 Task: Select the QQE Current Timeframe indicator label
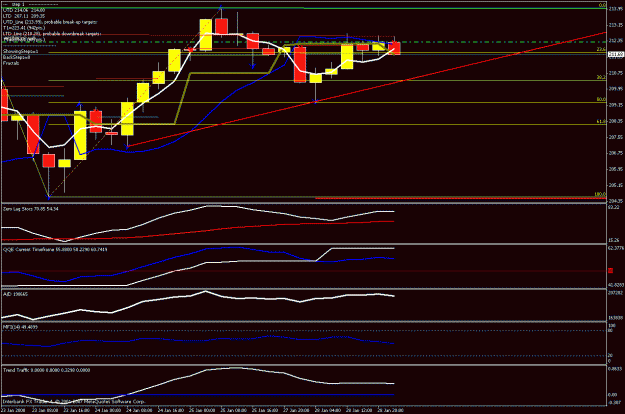click(55, 249)
